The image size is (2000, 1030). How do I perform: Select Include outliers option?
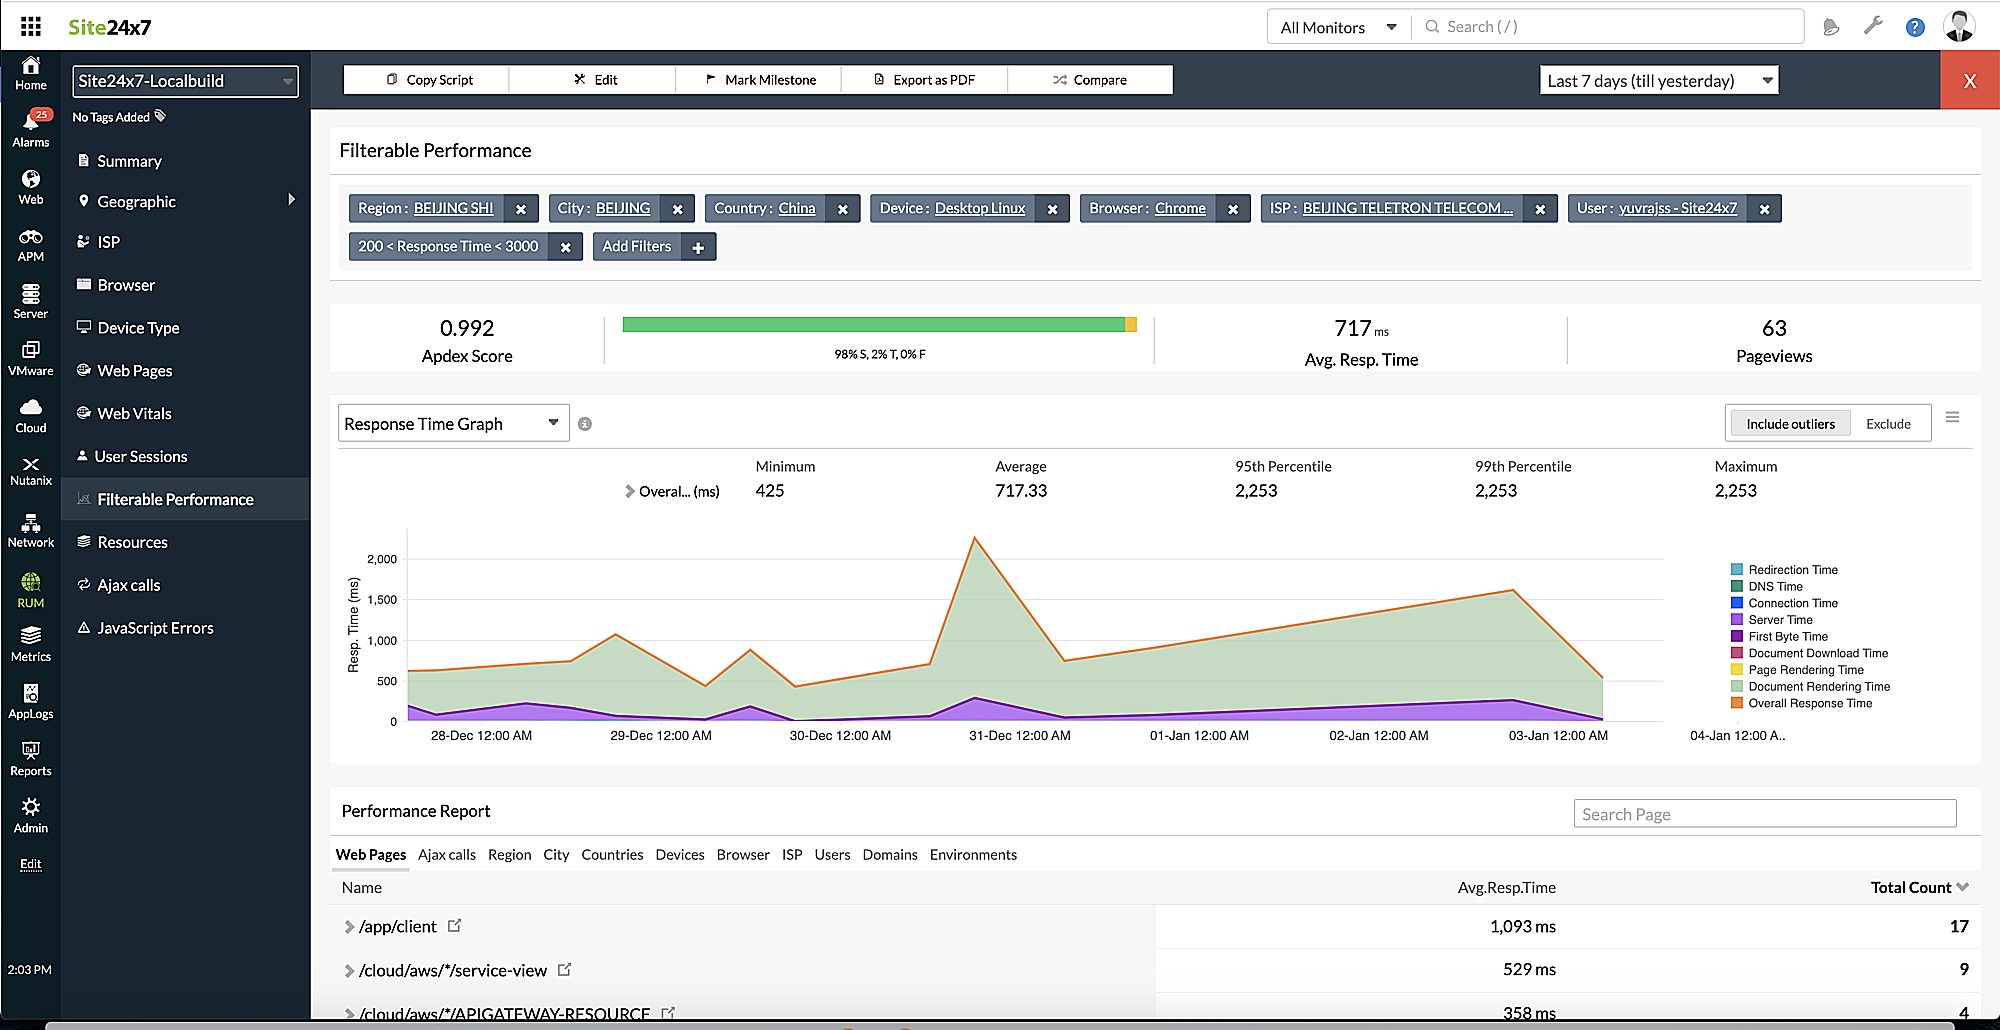[1790, 424]
